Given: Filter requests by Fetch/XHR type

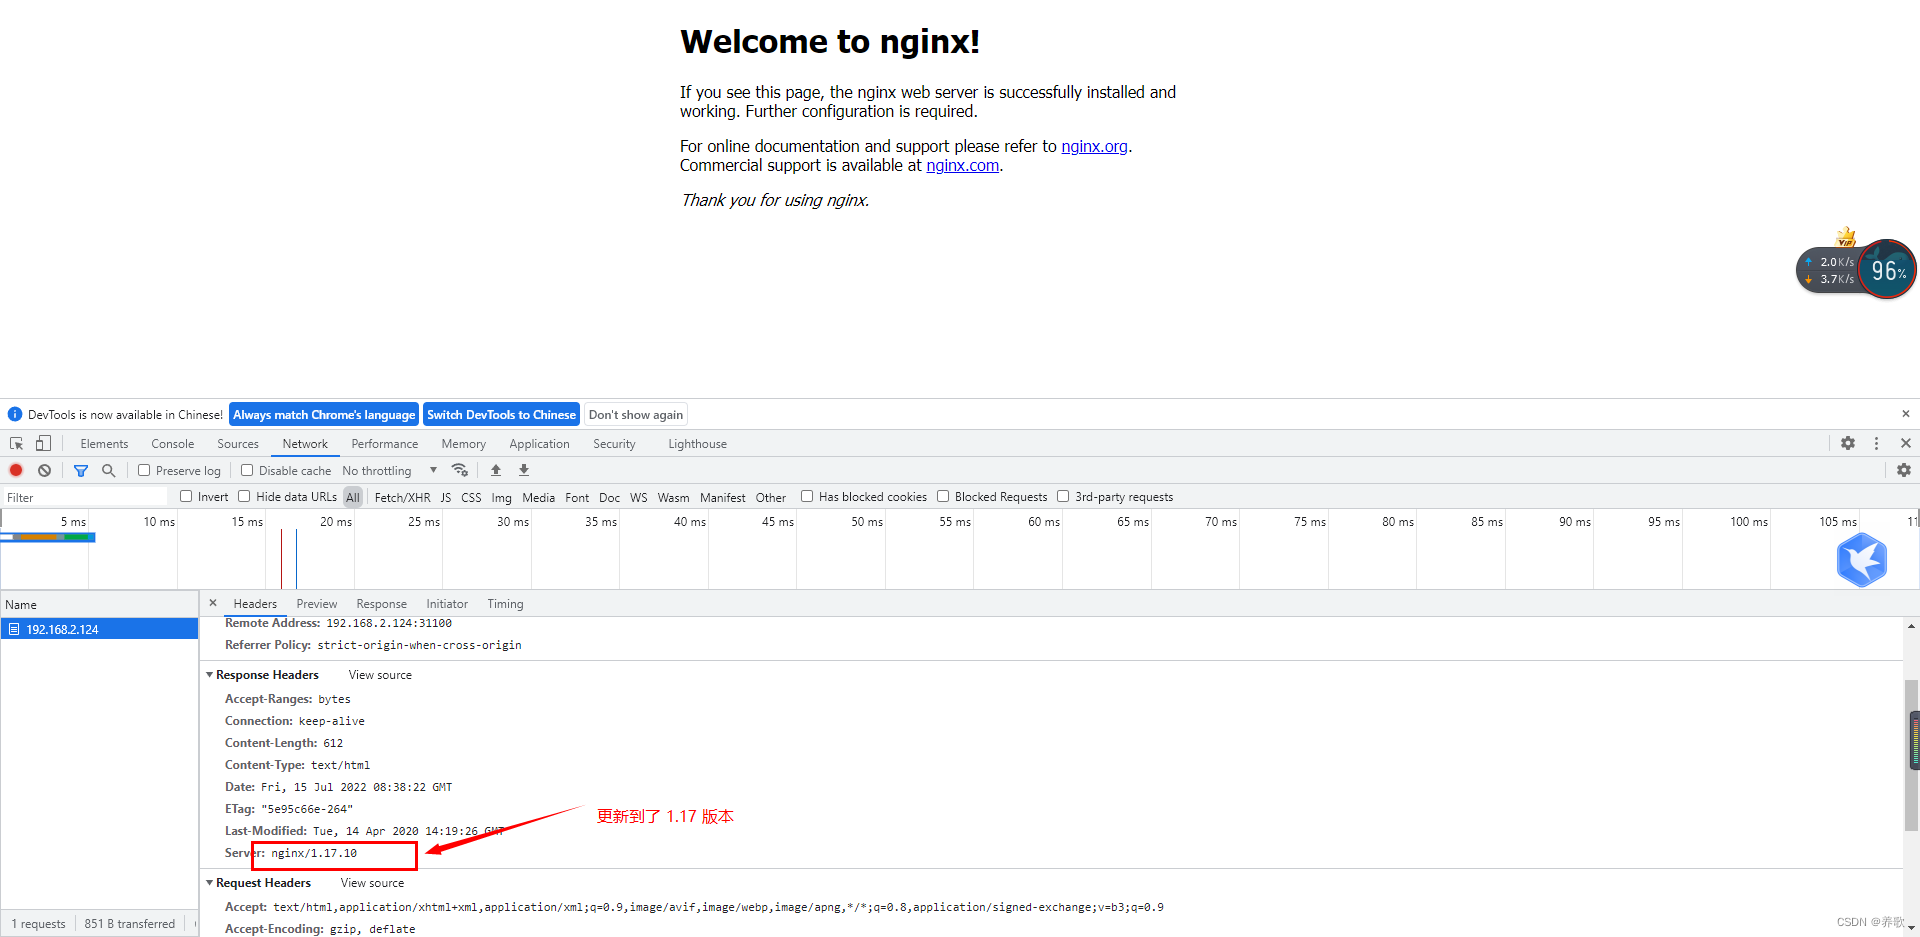Looking at the screenshot, I should tap(402, 497).
